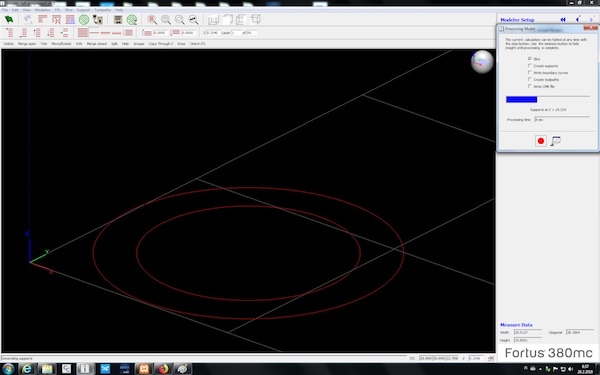Click the Move/Rotate command
600x375 pixels.
click(61, 44)
